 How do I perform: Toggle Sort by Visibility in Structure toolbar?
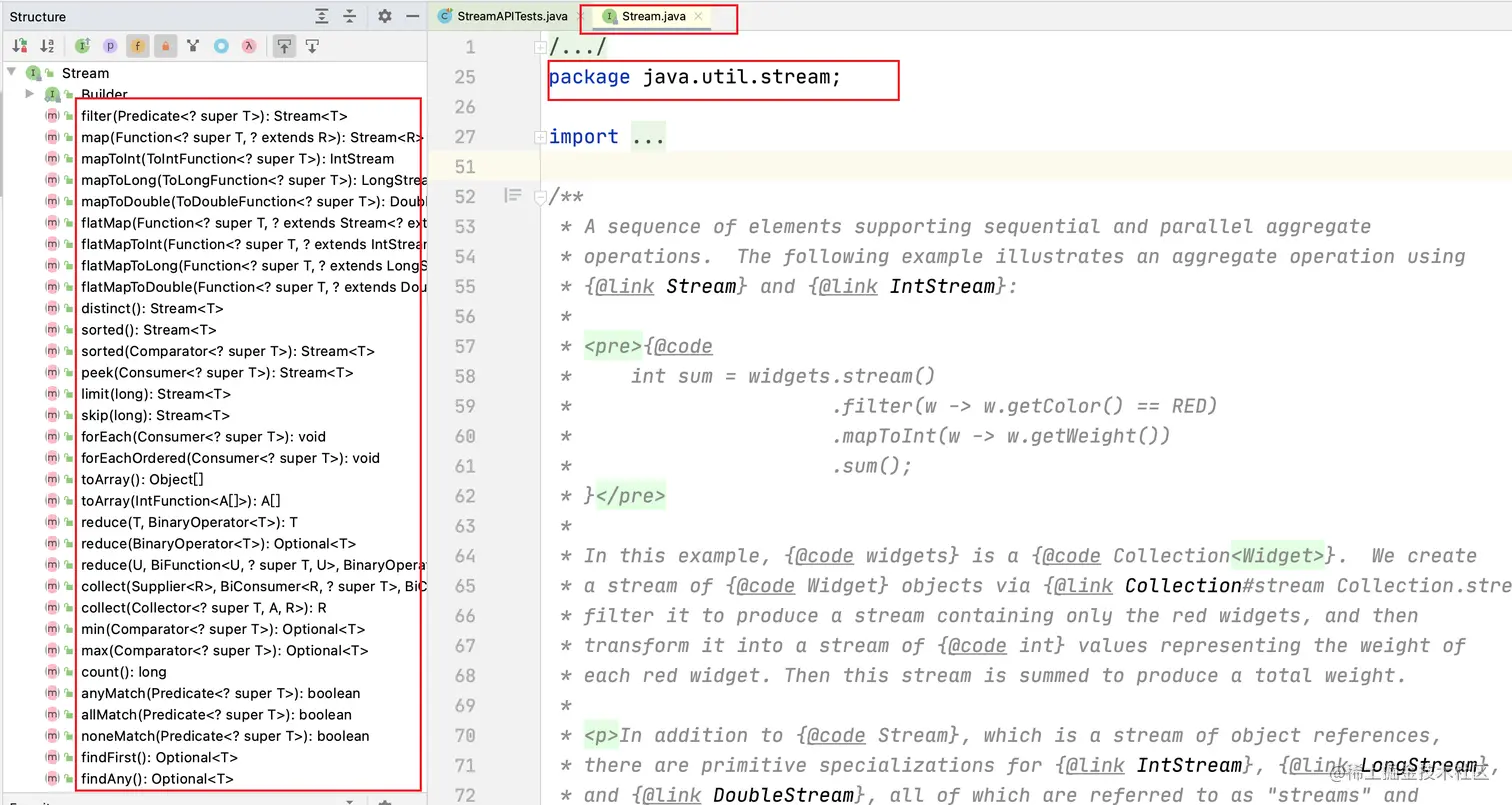coord(19,46)
